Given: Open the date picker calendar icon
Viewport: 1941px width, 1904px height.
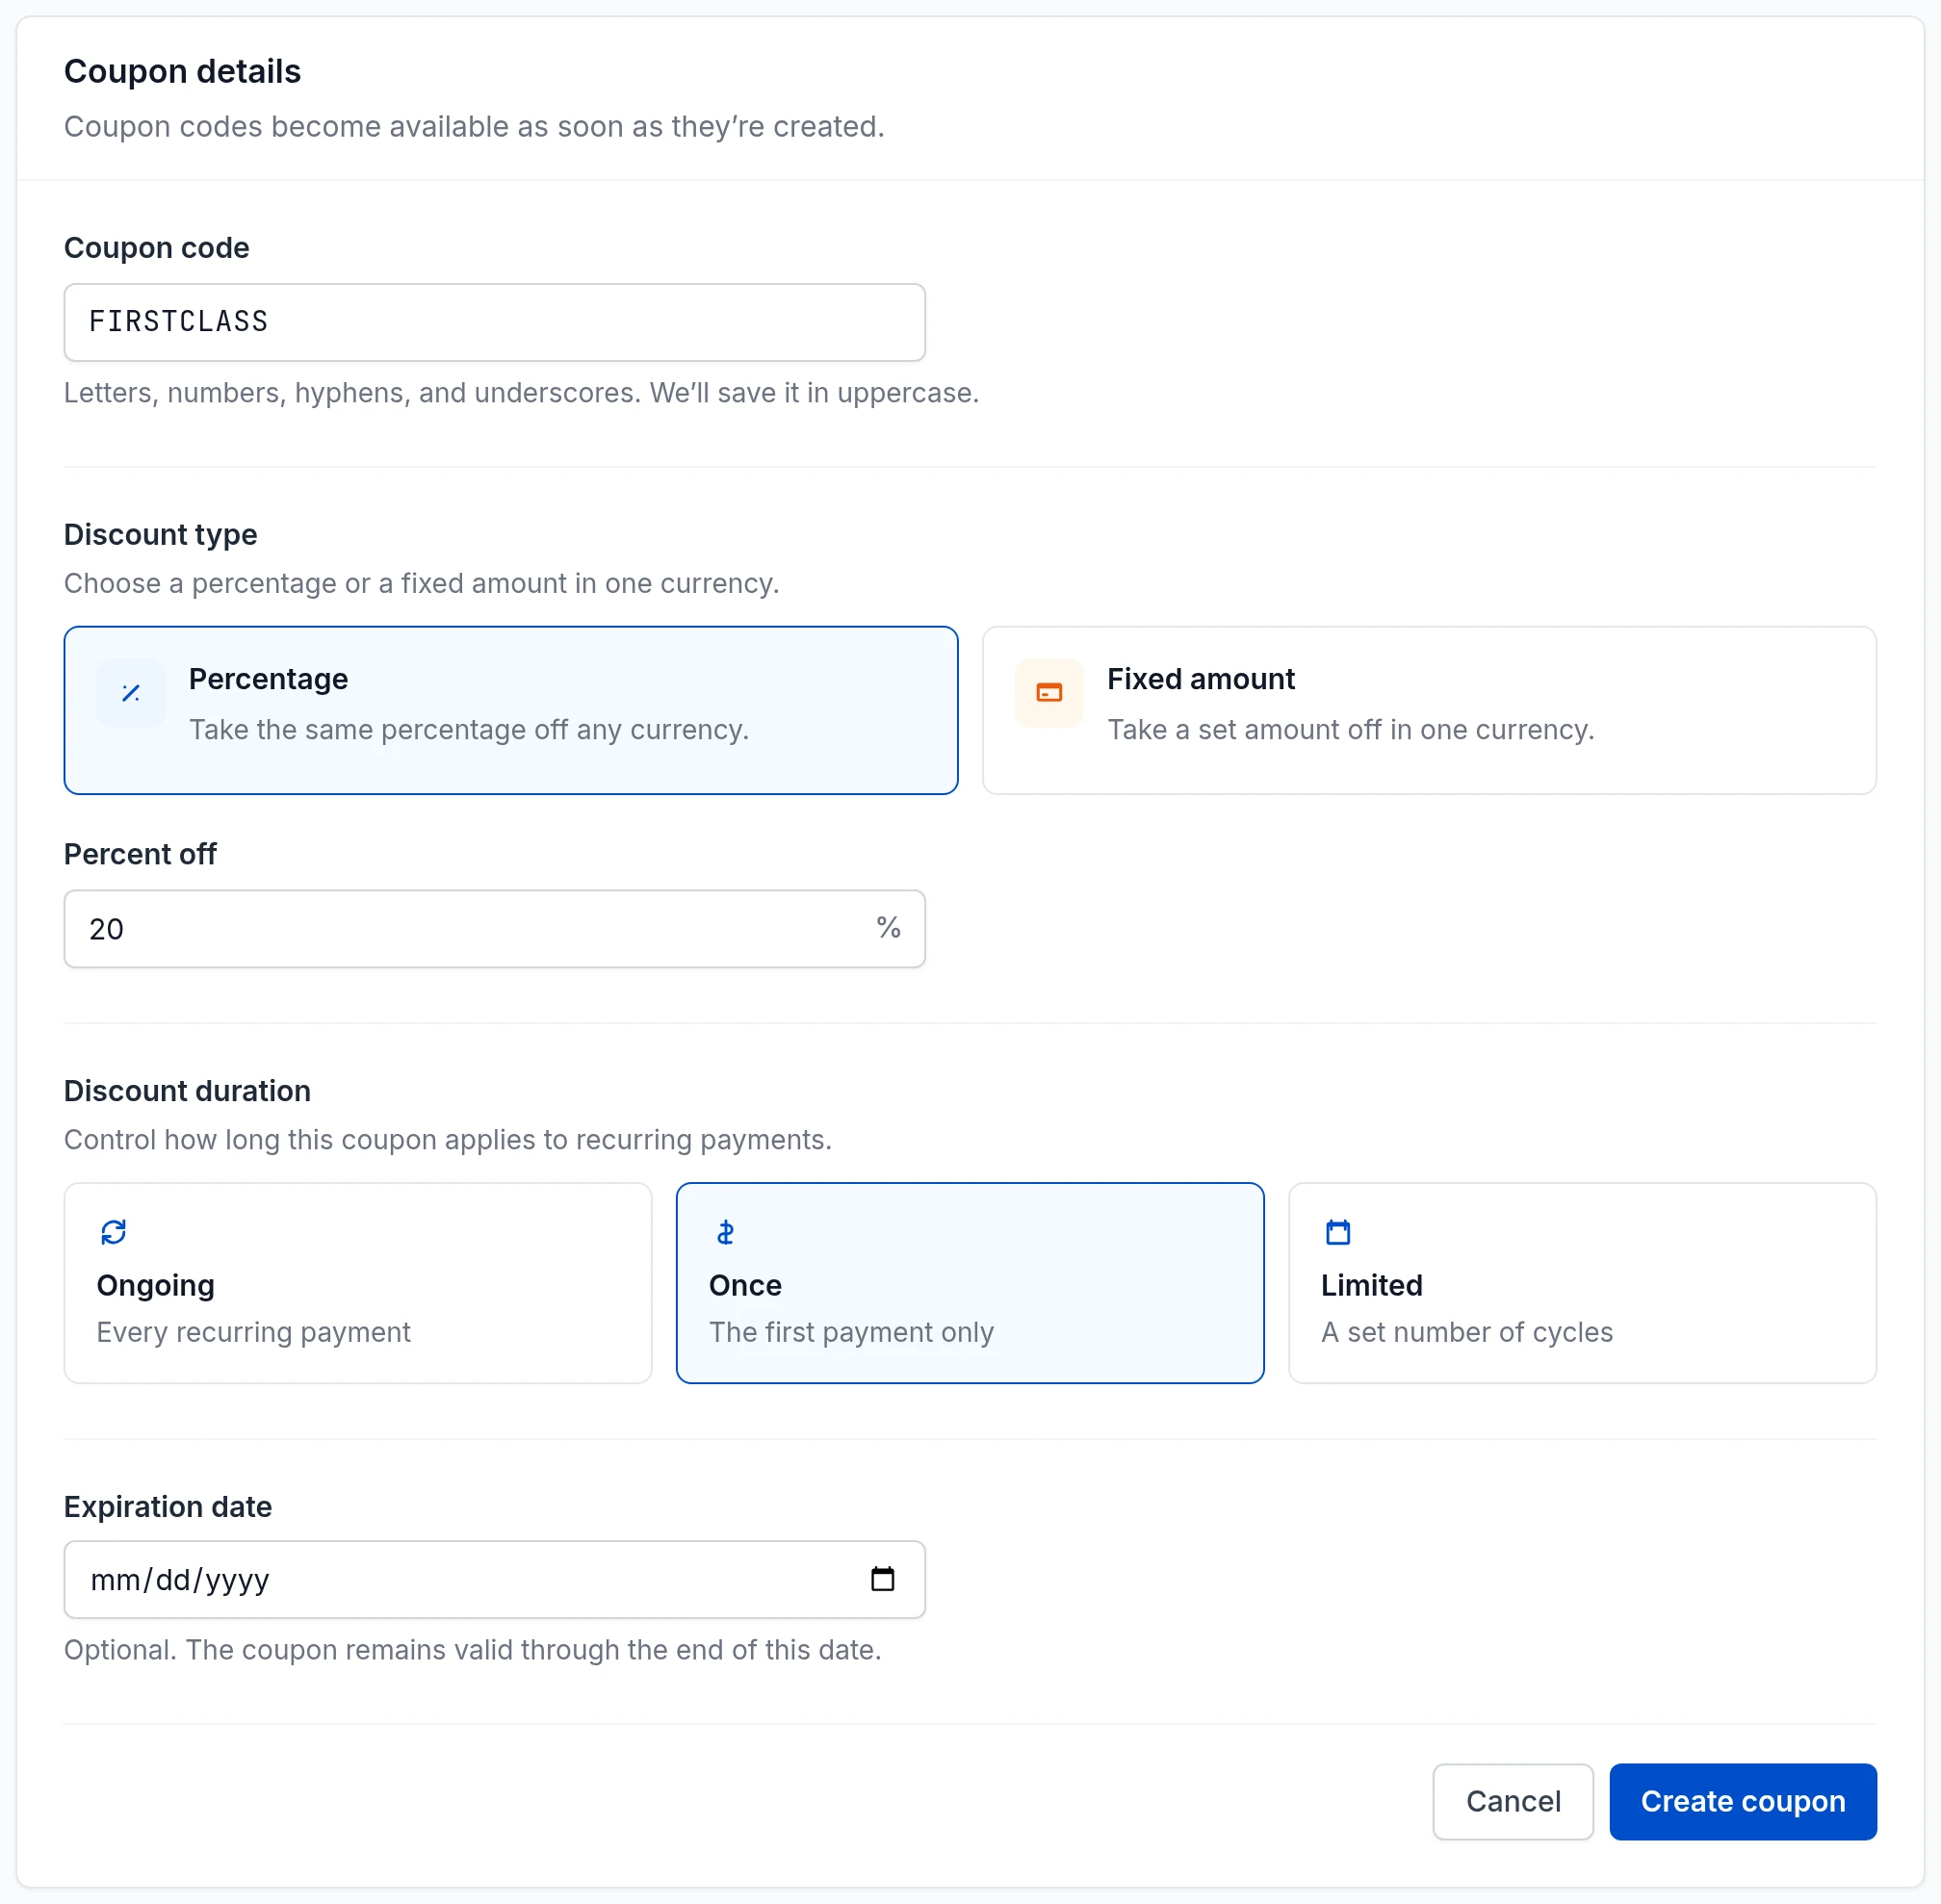Looking at the screenshot, I should pyautogui.click(x=883, y=1579).
